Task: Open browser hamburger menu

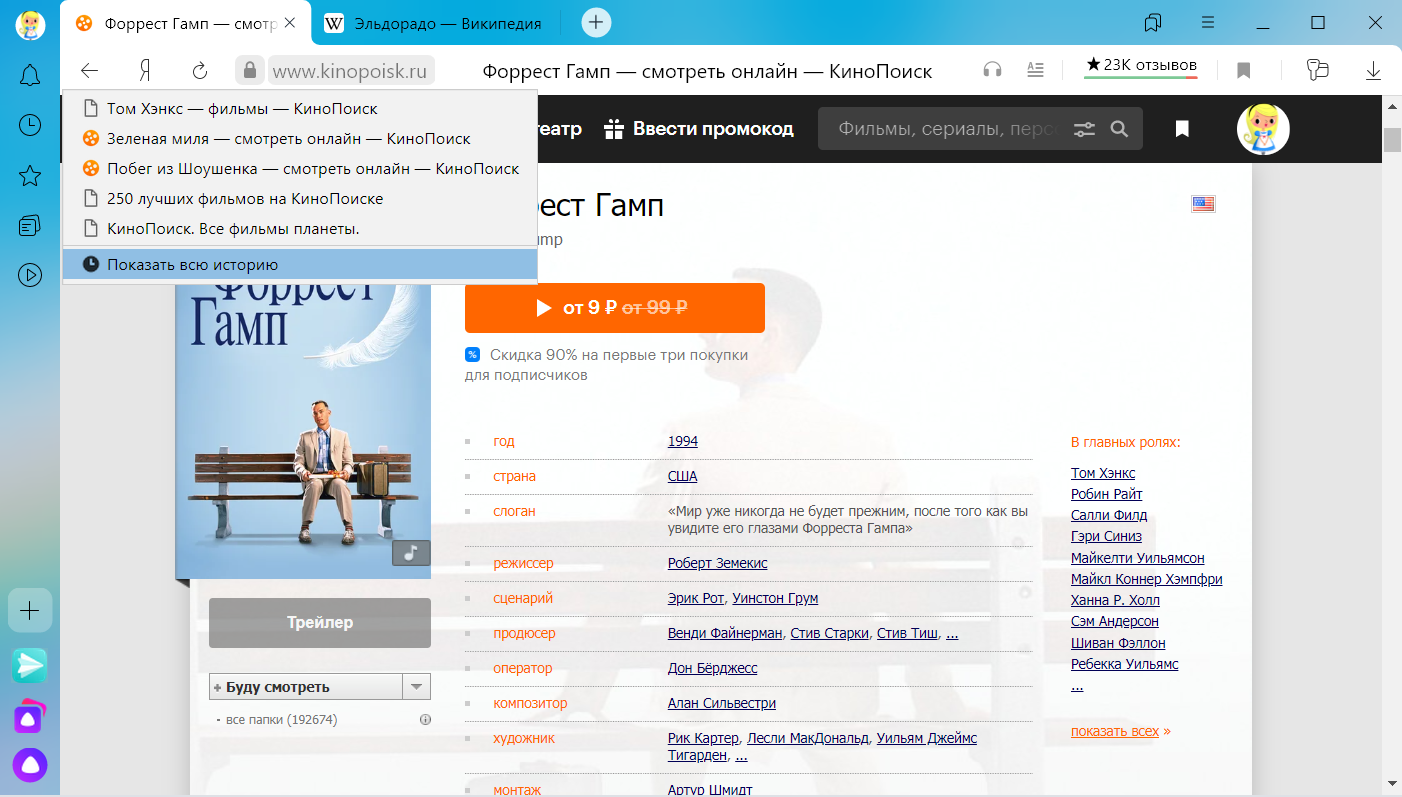Action: coord(1208,22)
